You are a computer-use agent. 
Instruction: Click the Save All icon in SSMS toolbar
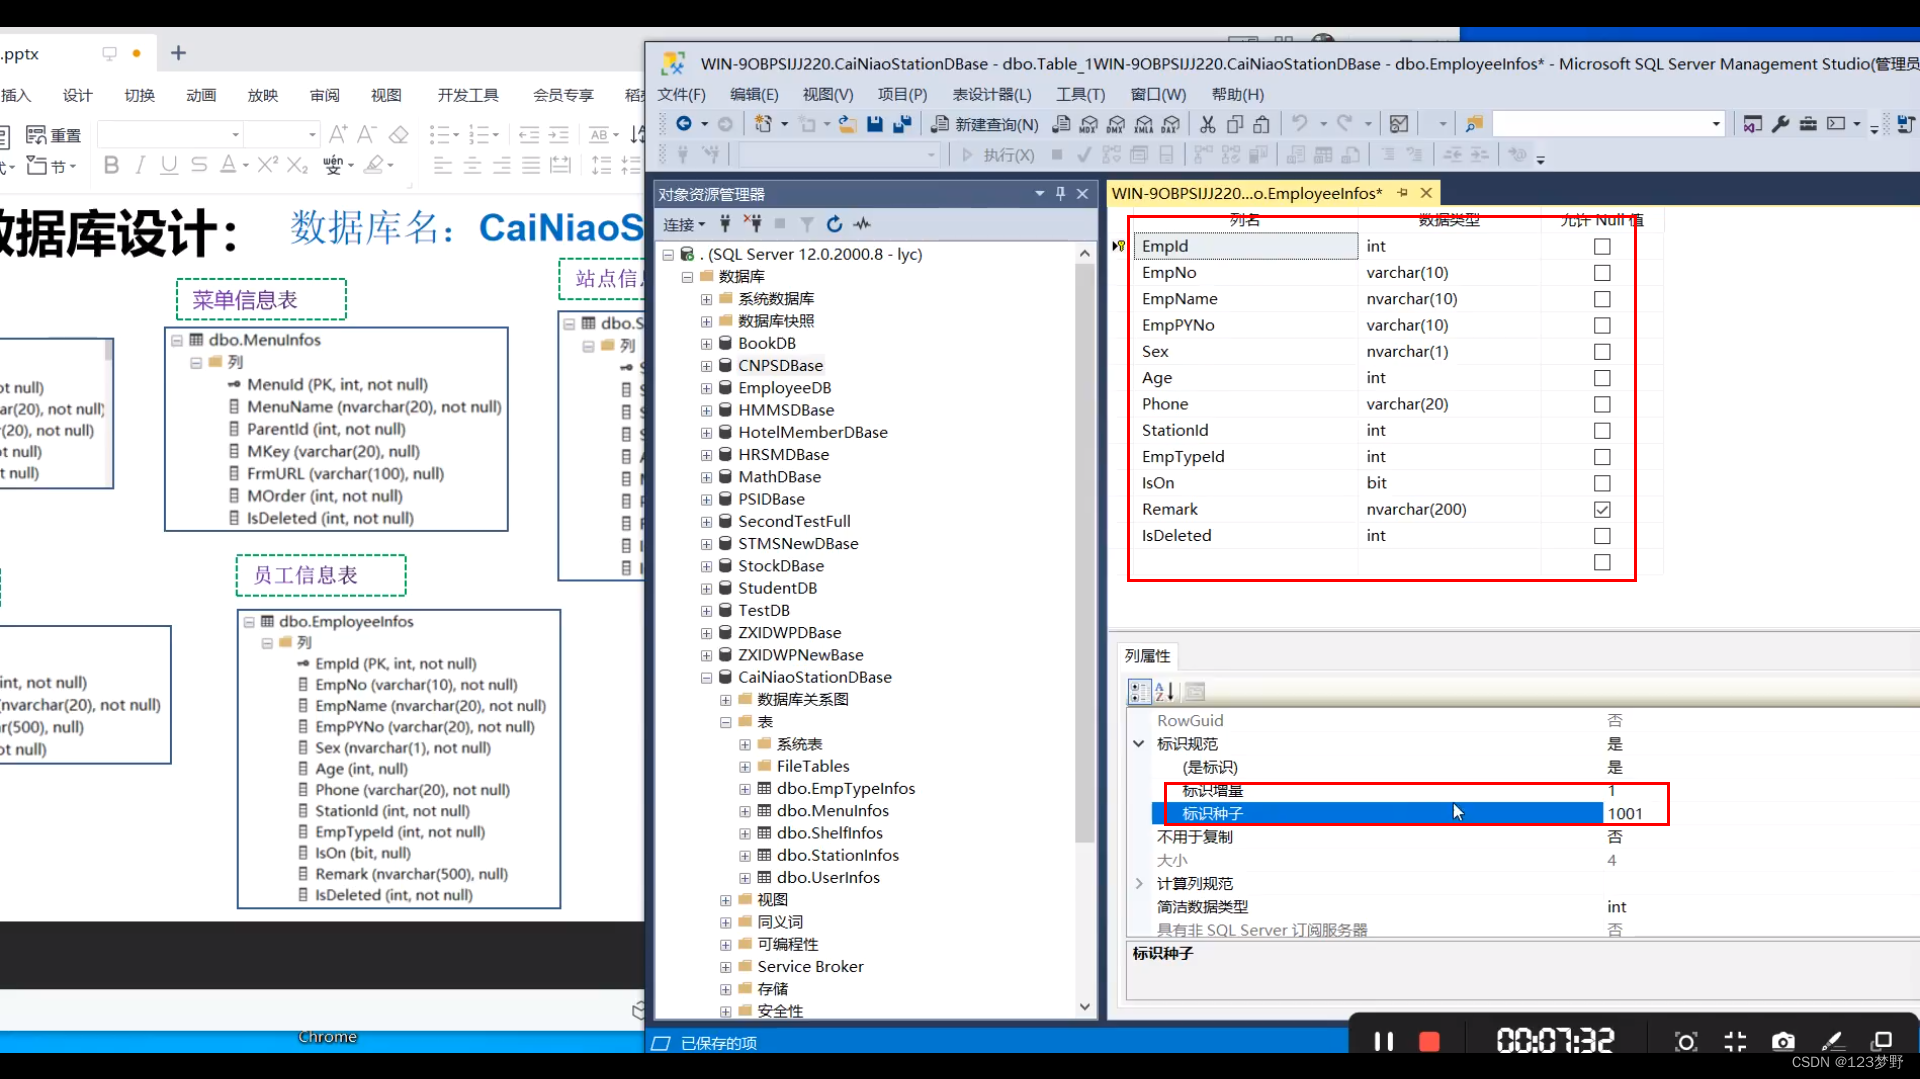(902, 124)
